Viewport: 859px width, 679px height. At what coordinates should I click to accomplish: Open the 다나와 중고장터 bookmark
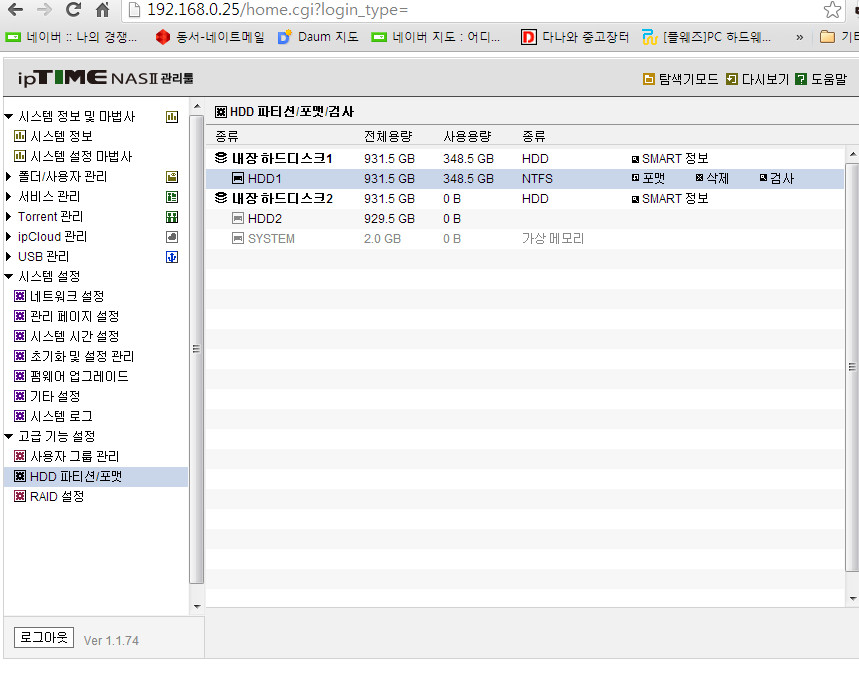pyautogui.click(x=575, y=37)
